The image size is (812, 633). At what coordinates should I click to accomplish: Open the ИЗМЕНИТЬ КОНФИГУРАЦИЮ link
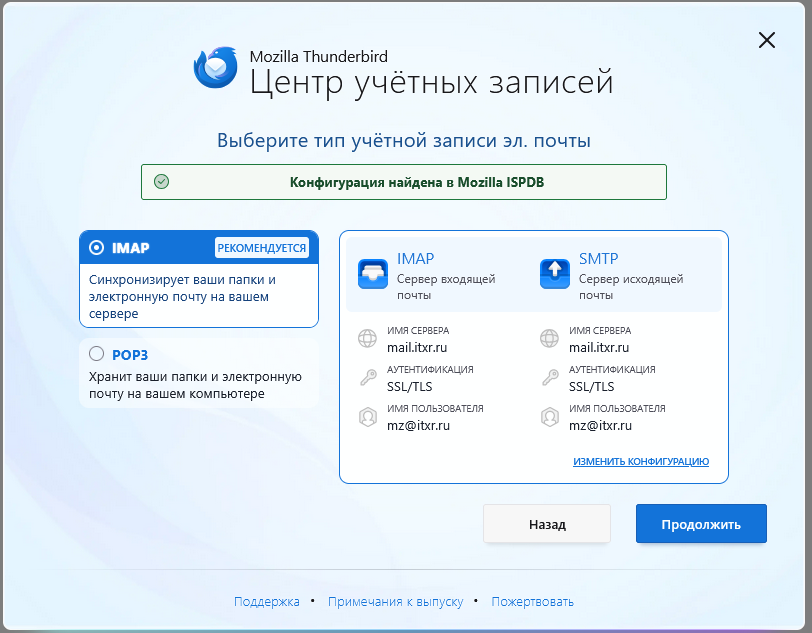(640, 462)
